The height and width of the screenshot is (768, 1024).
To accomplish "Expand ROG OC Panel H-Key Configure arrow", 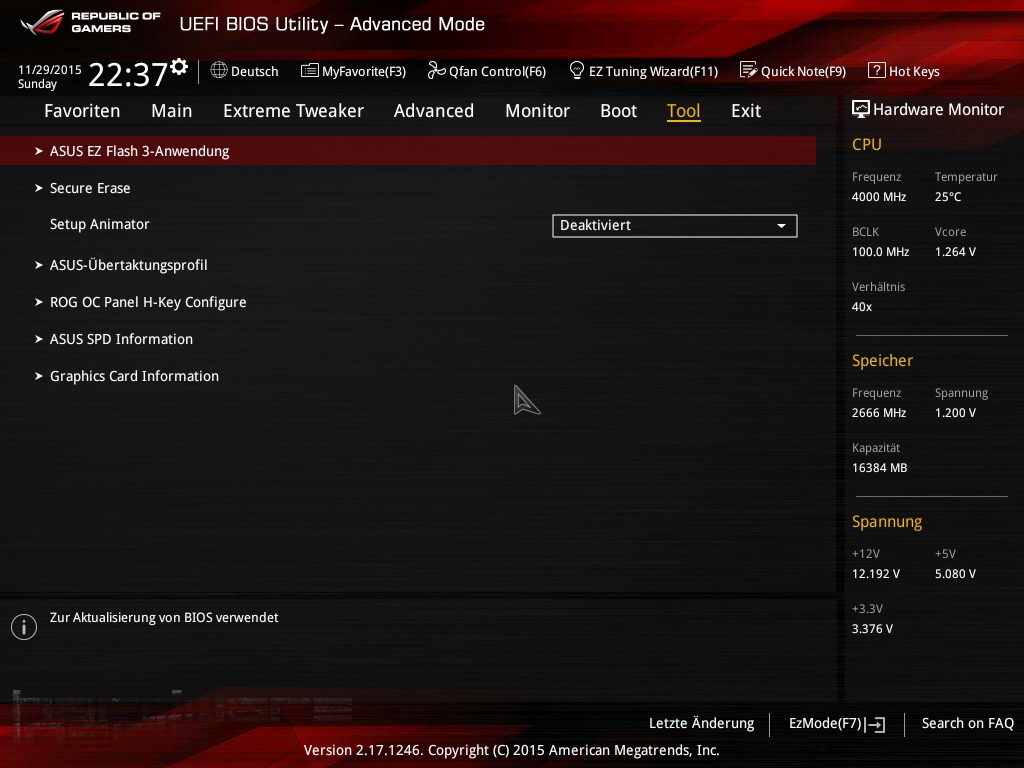I will point(39,302).
